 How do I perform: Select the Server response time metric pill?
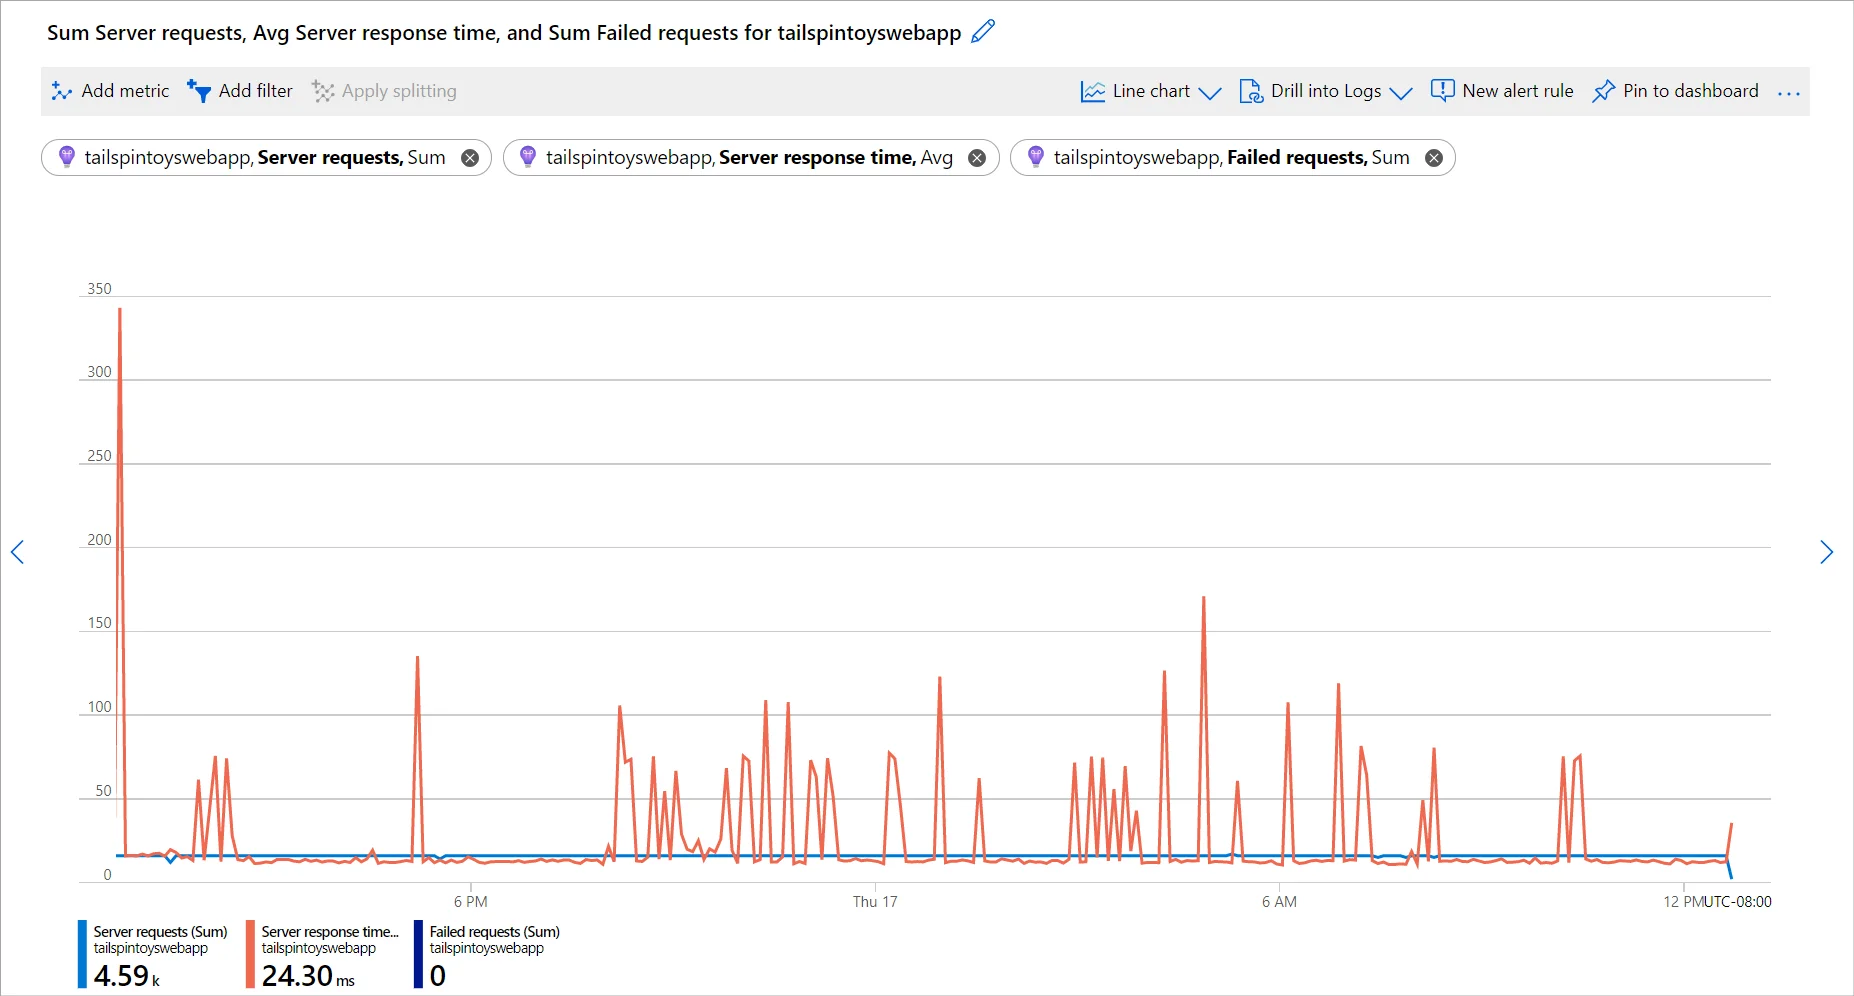(750, 157)
